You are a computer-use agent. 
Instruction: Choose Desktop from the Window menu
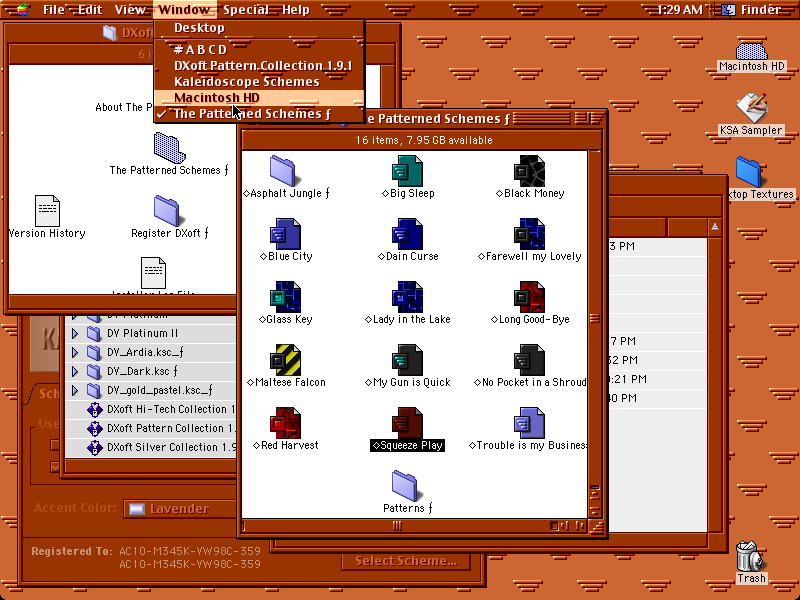(x=260, y=28)
